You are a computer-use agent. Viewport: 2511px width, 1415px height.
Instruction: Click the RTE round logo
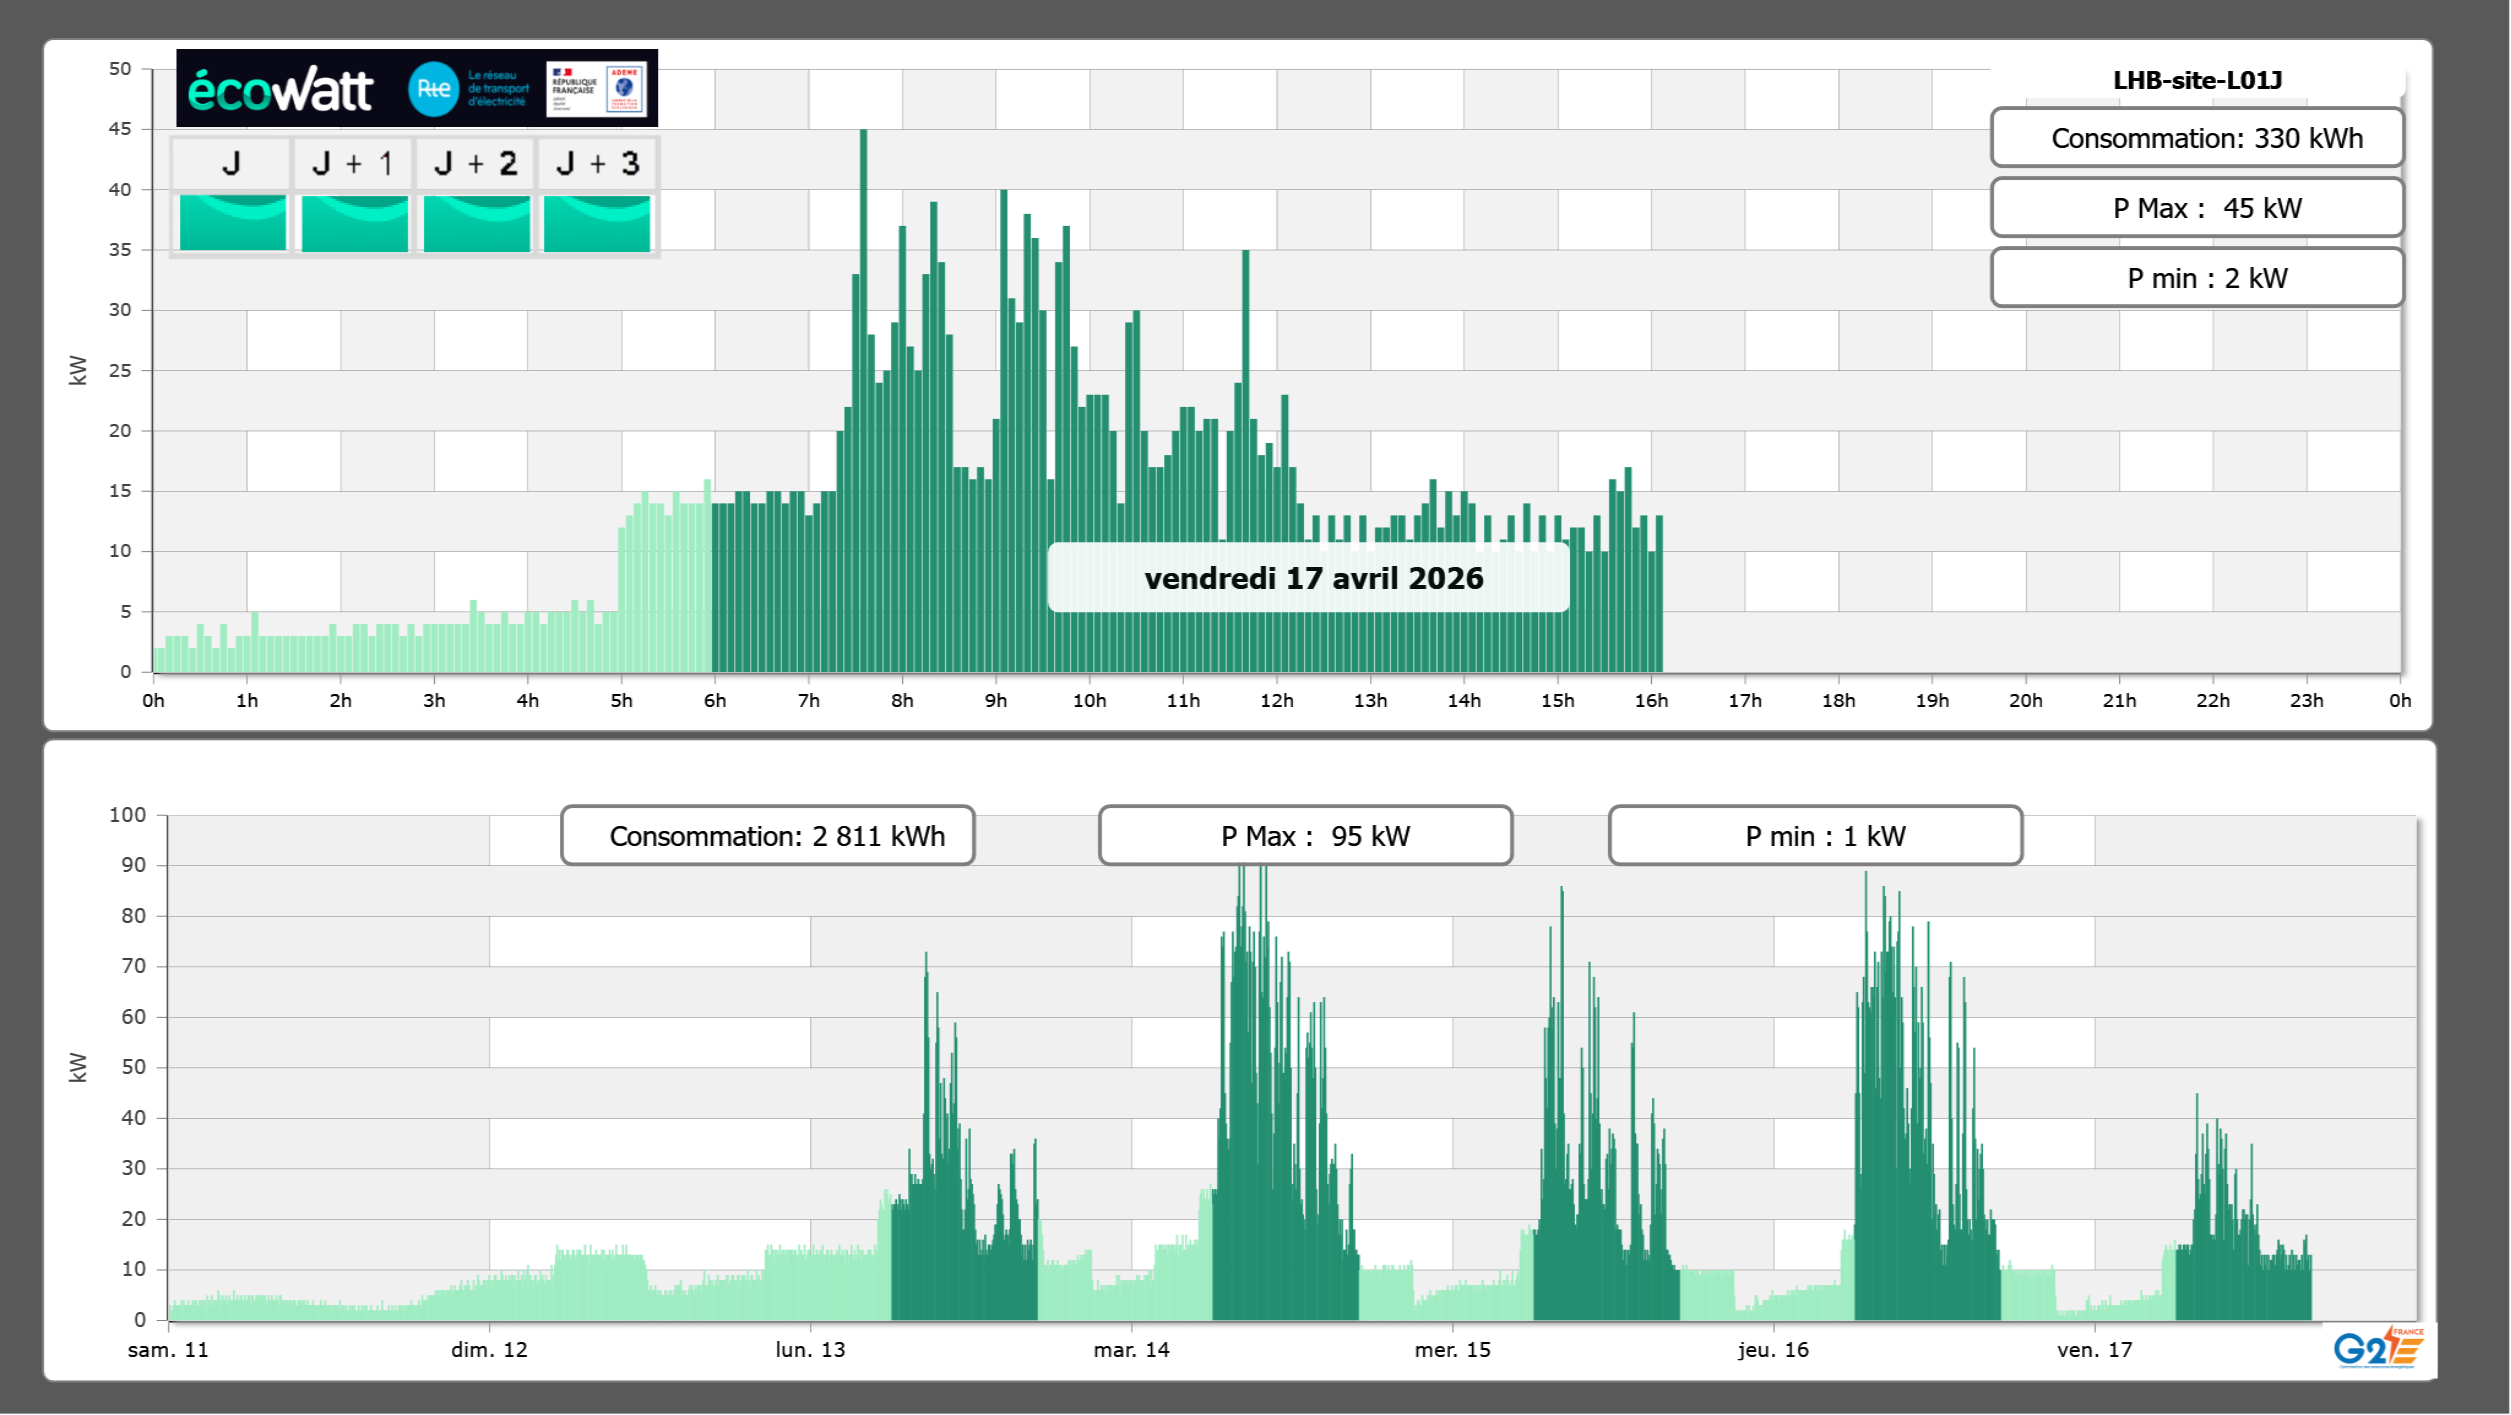[434, 89]
